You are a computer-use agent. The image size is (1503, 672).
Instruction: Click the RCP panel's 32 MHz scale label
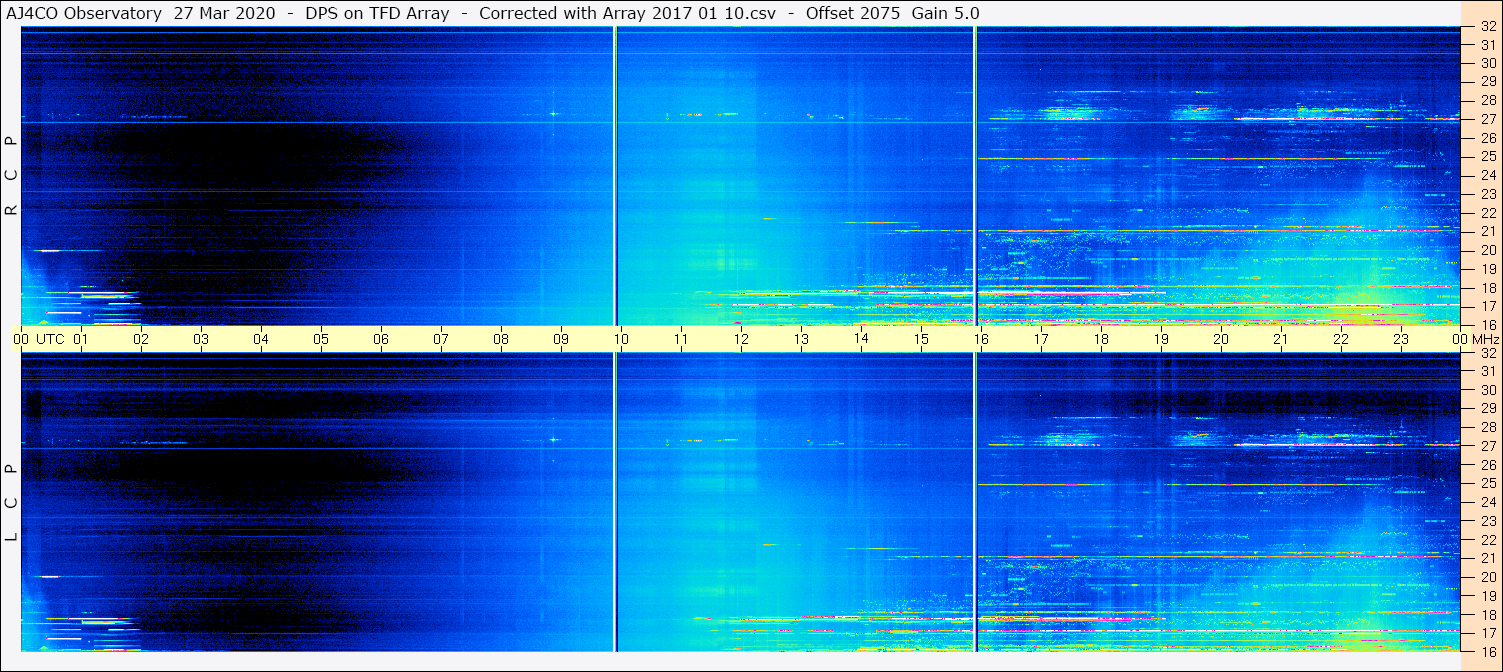coord(1487,28)
